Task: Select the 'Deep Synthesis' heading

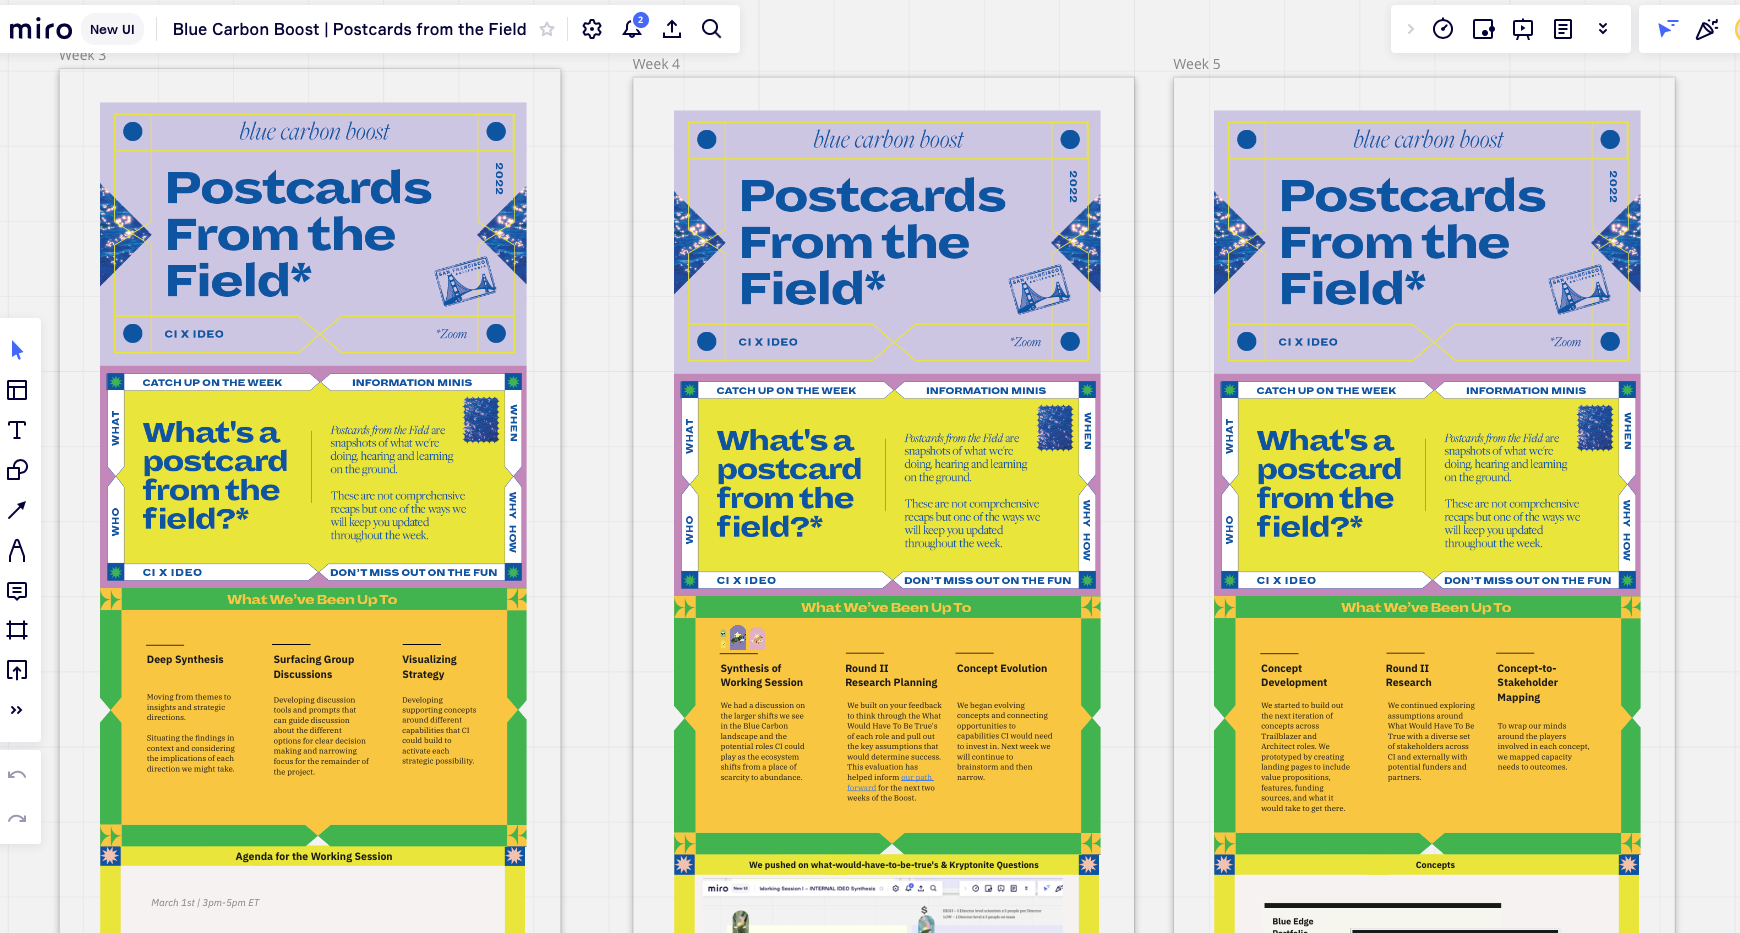Action: tap(185, 659)
